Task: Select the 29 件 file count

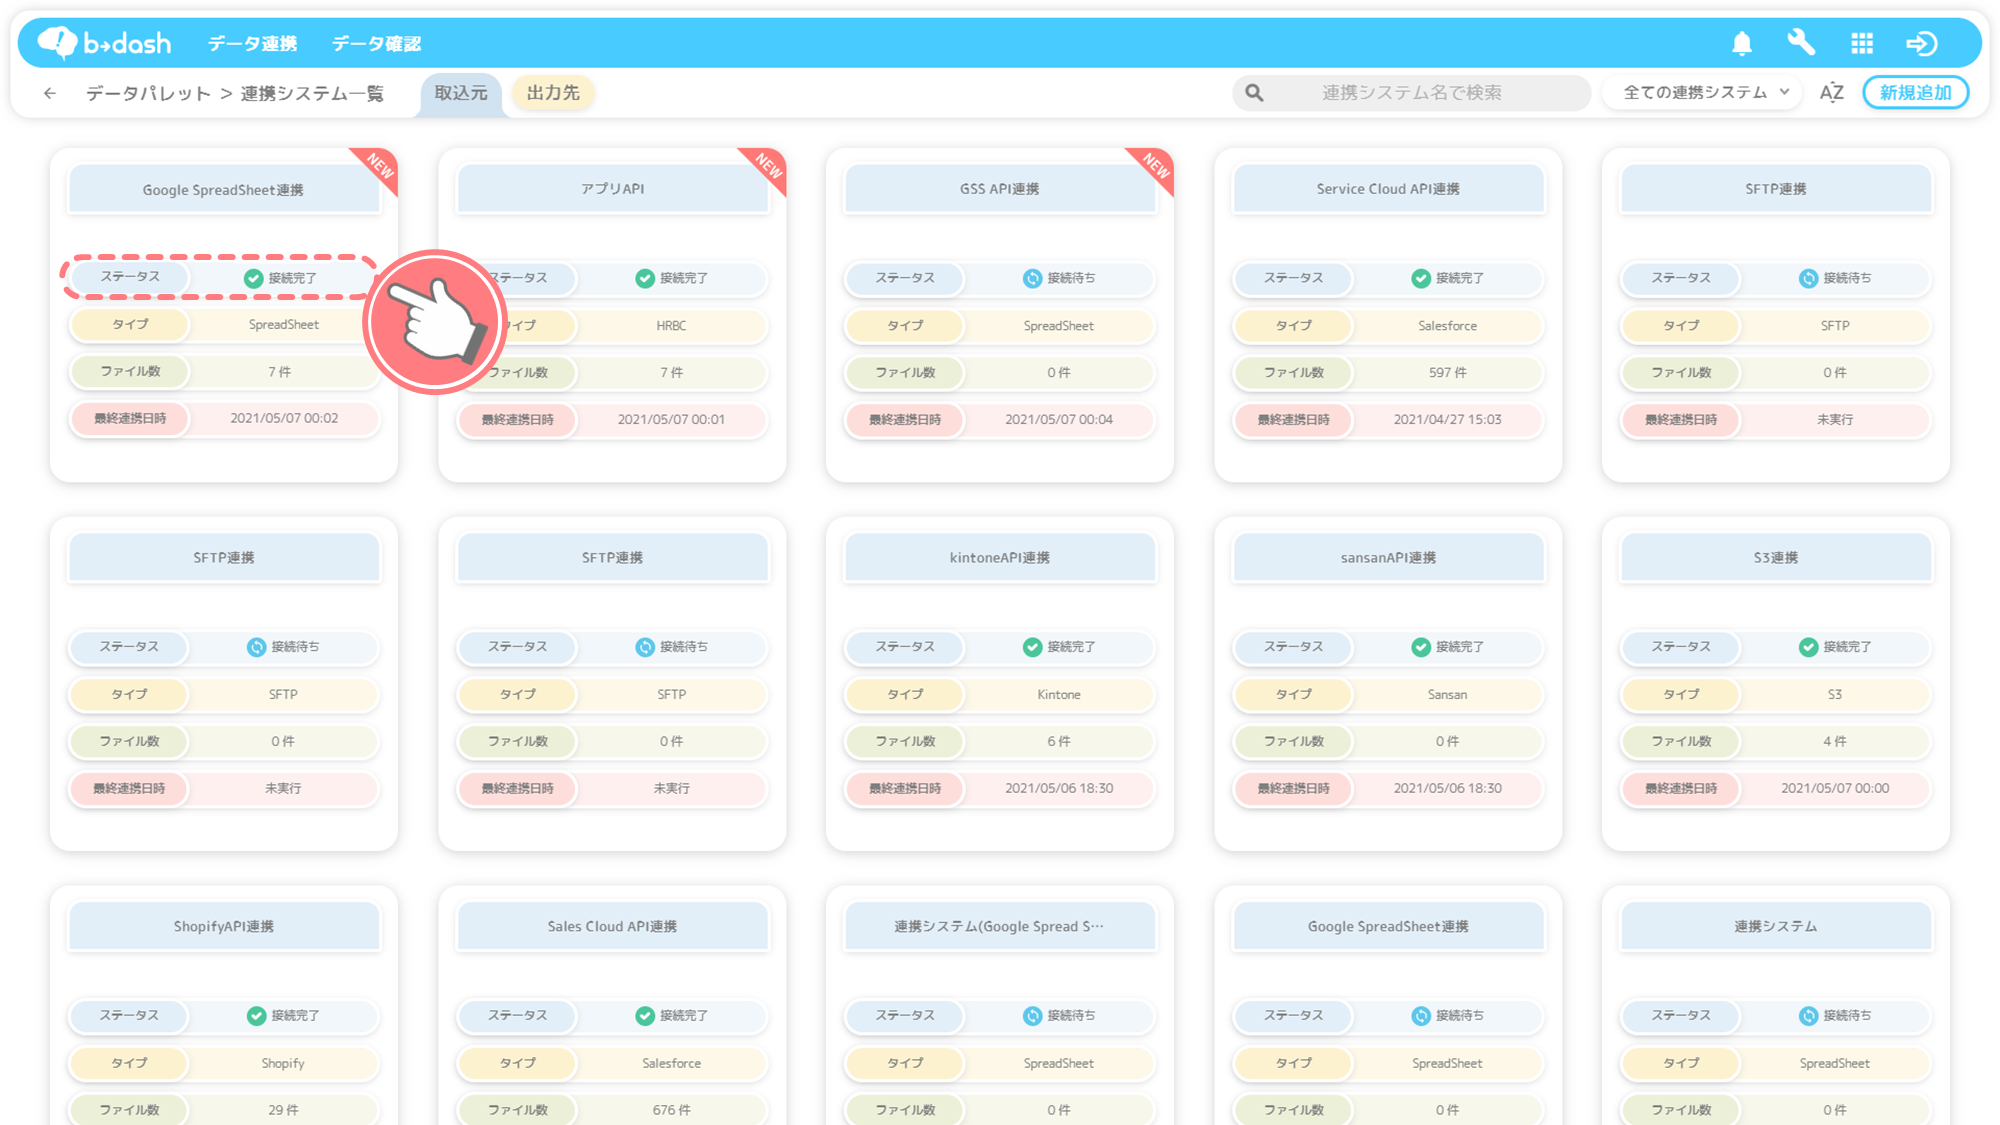Action: click(x=283, y=1110)
